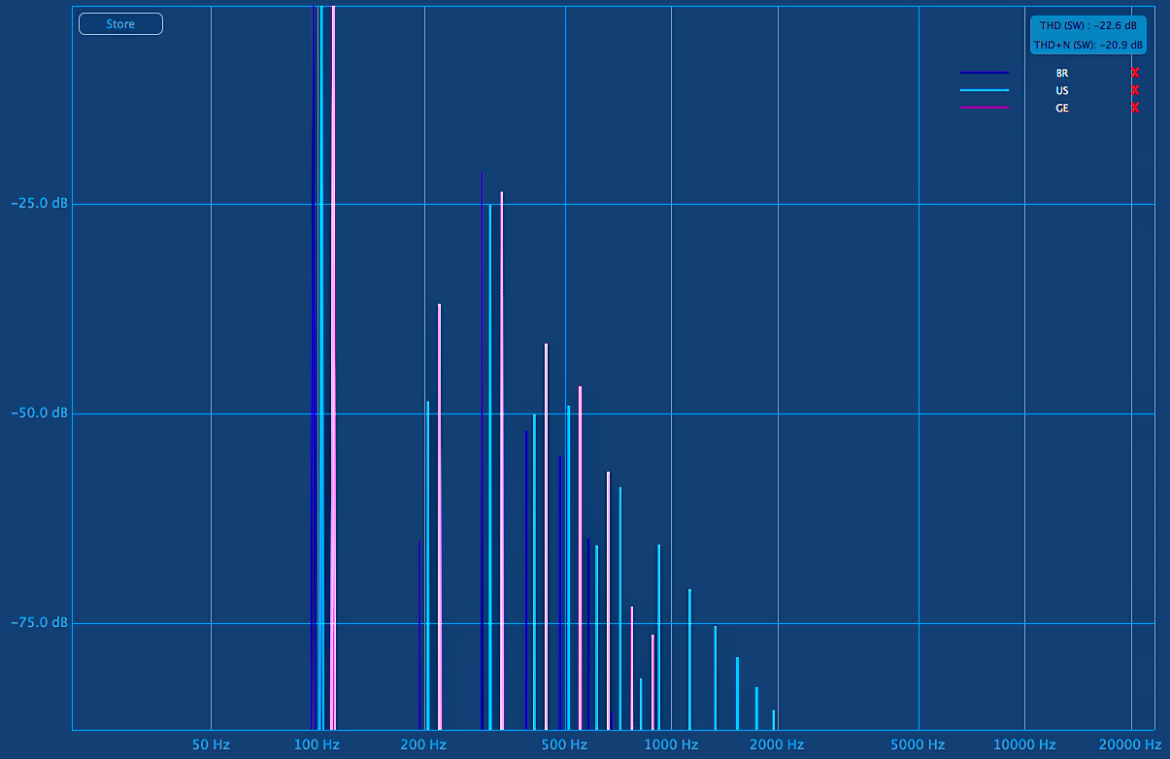Remove the GE trace with its red X
1170x759 pixels.
(x=1135, y=108)
